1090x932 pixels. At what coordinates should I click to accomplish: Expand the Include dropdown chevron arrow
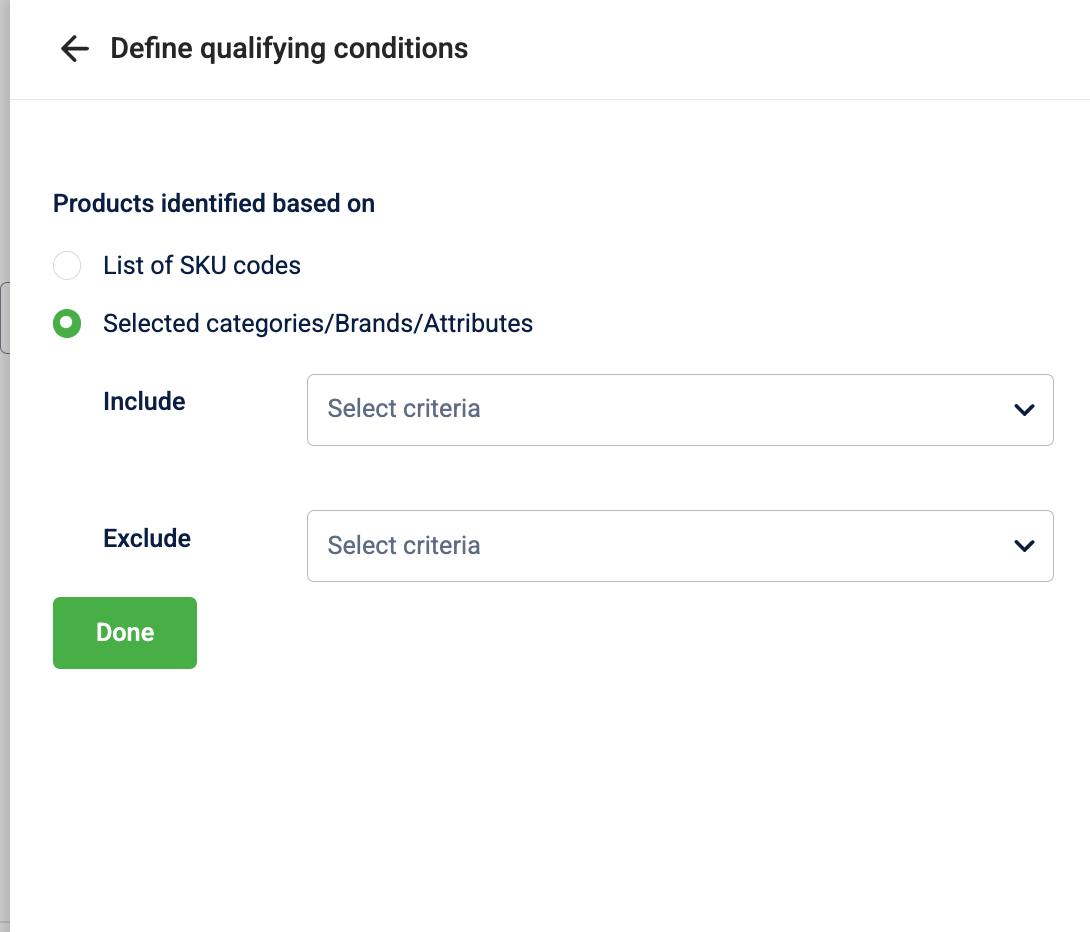click(1023, 410)
